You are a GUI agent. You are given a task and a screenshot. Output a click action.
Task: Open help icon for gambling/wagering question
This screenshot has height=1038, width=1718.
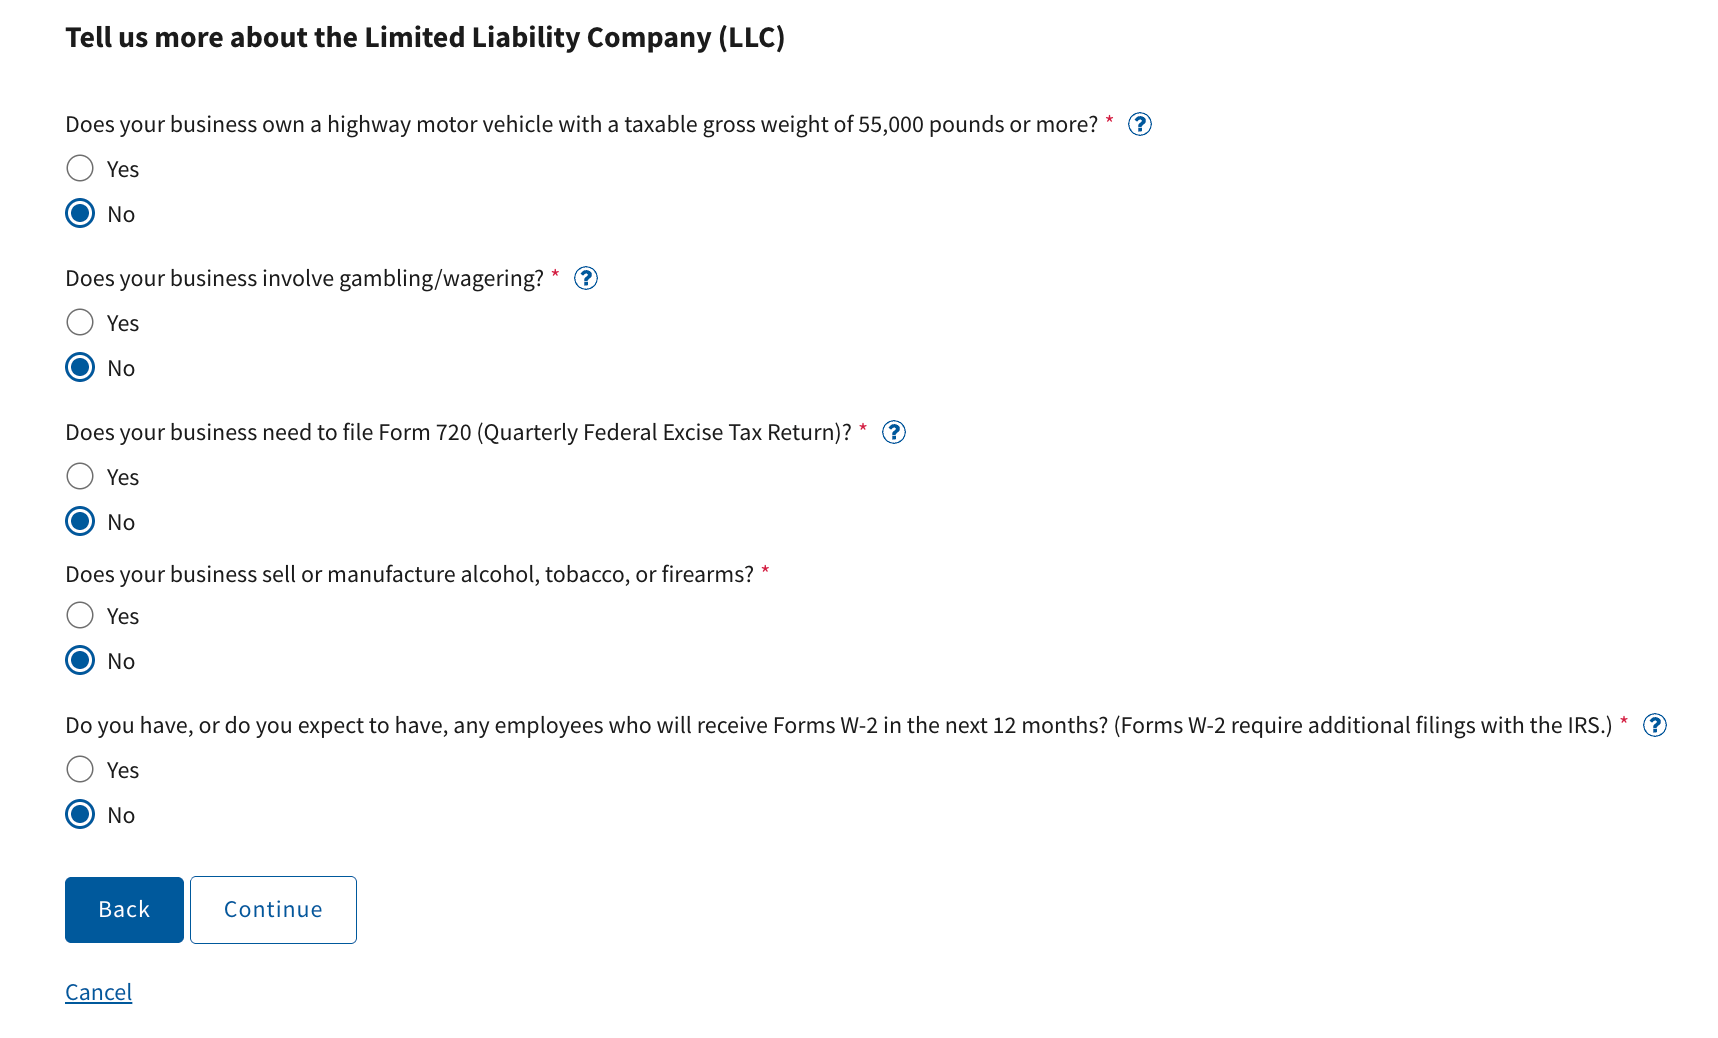[x=586, y=278]
